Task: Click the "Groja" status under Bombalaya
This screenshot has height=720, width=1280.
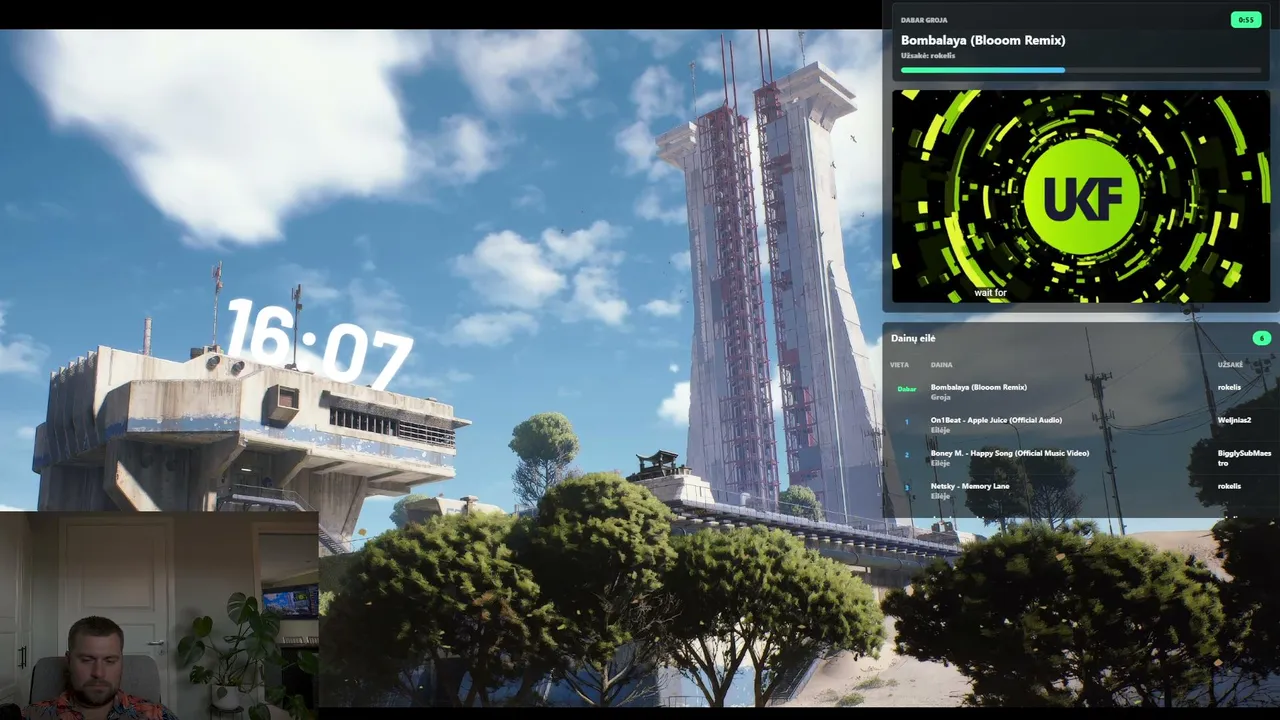Action: [x=940, y=397]
